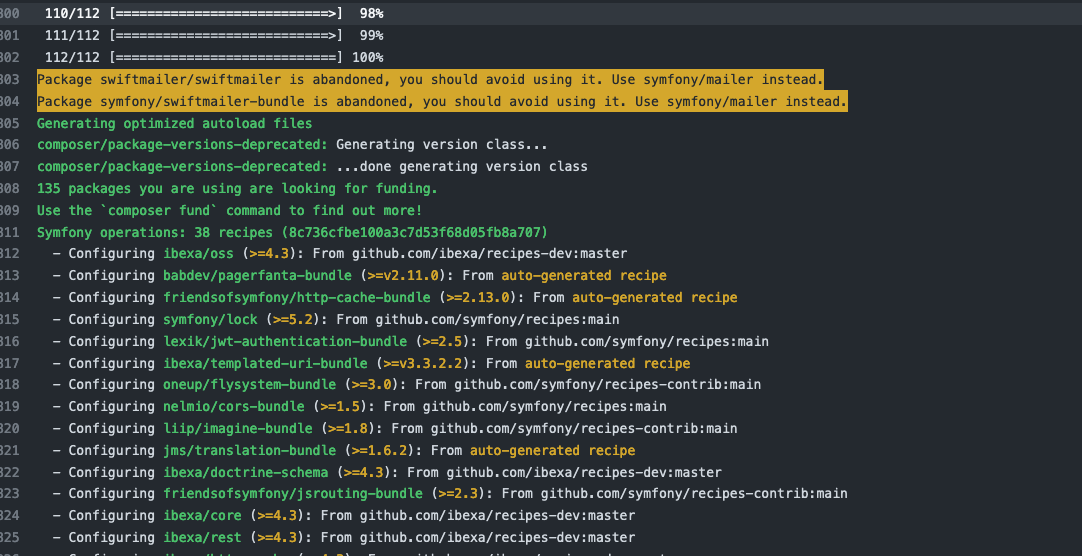
Task: Click the babdev/pagerfanta-bundle package name
Action: coord(257,275)
